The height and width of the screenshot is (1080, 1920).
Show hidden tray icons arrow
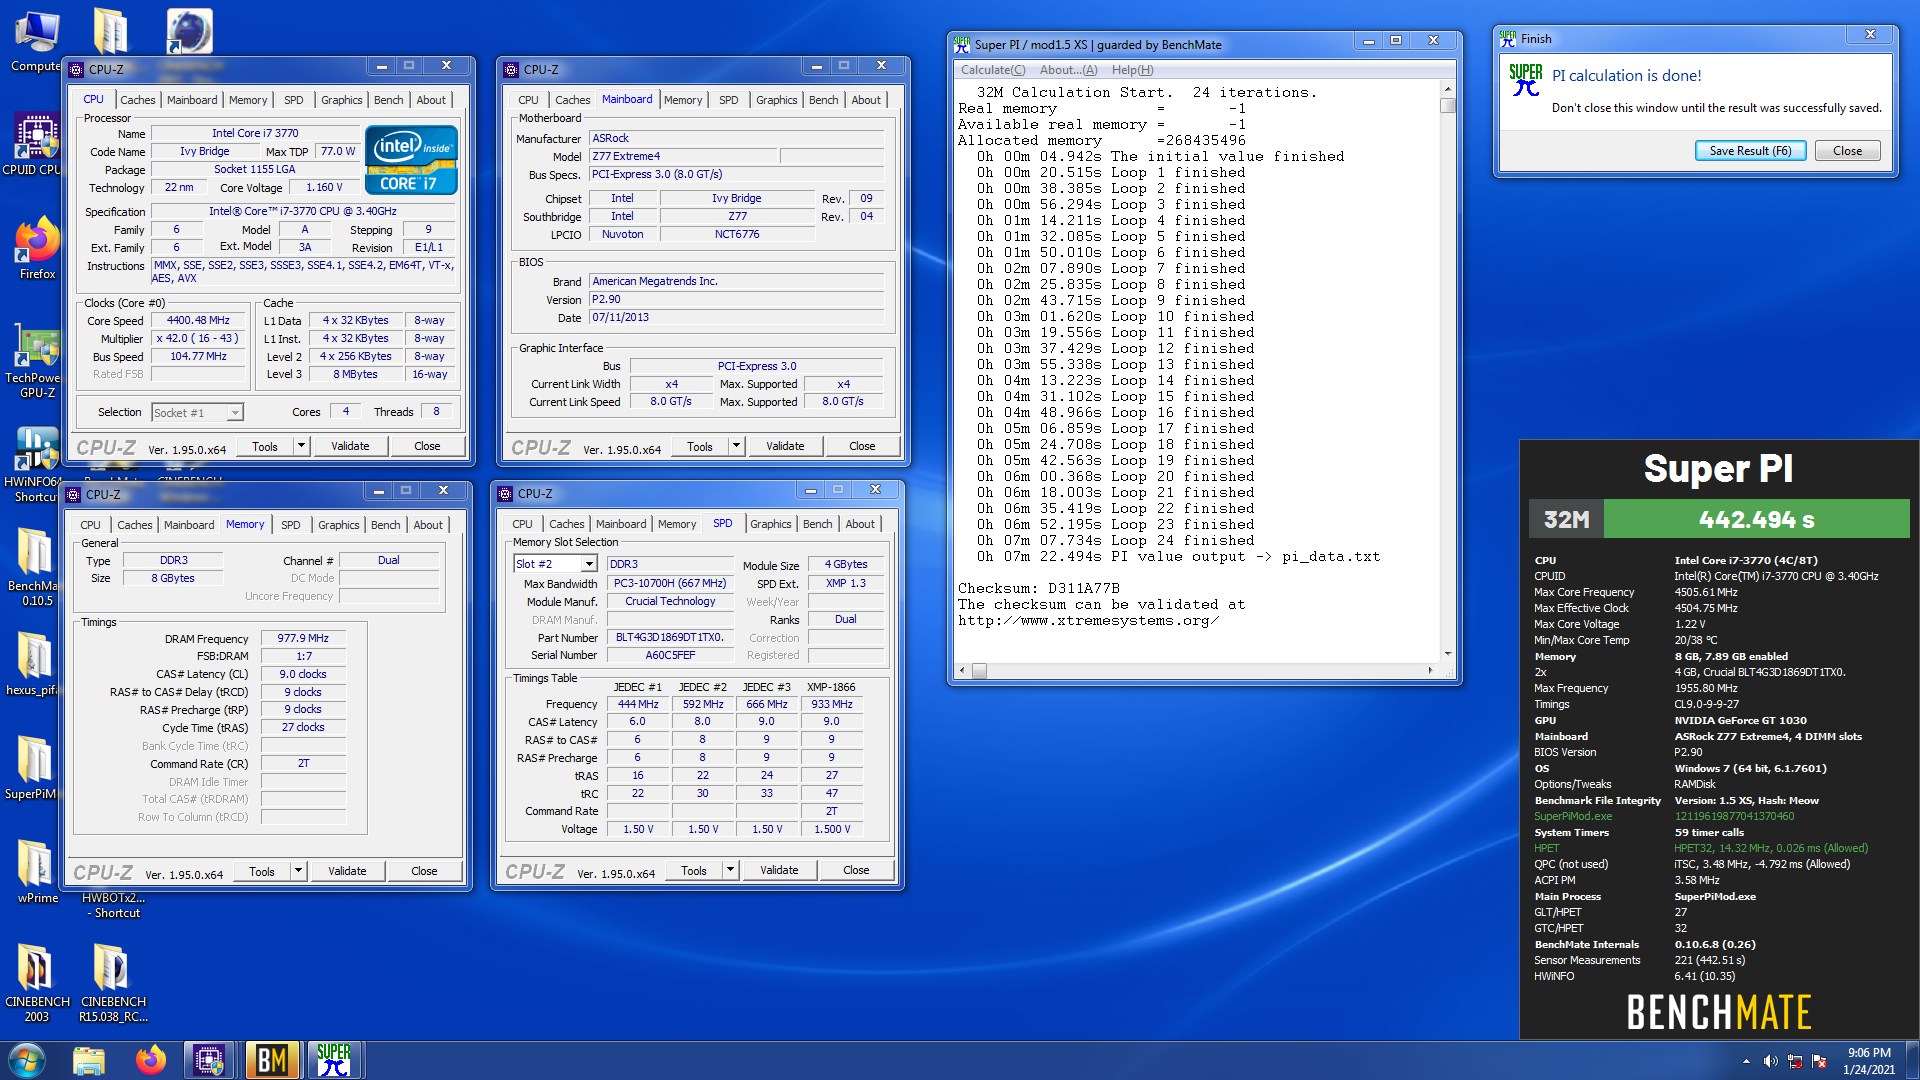point(1746,1061)
